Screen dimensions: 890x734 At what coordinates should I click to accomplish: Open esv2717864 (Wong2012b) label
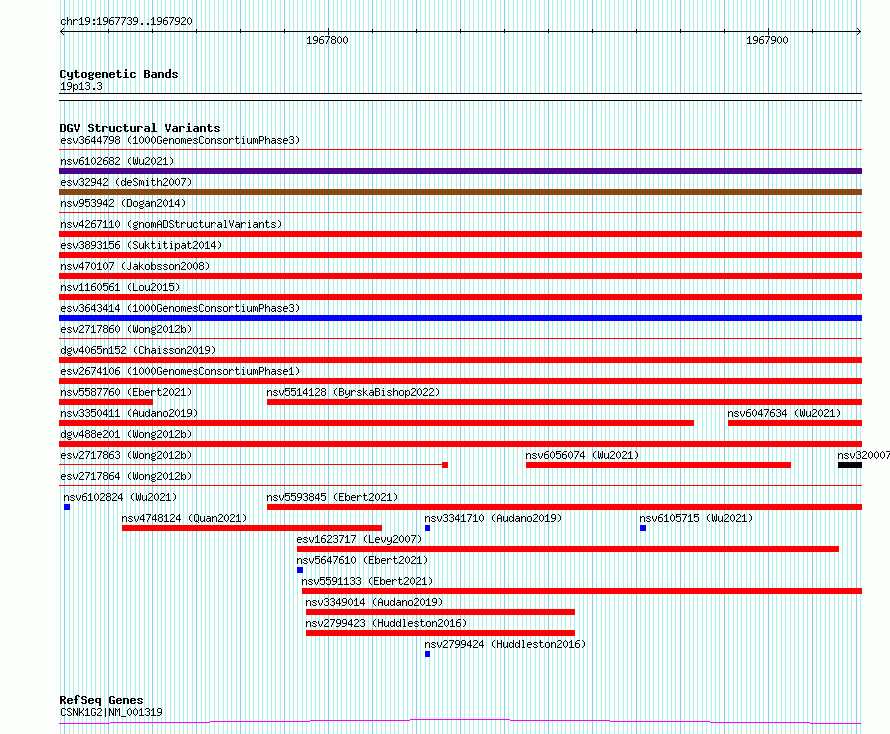[x=126, y=476]
